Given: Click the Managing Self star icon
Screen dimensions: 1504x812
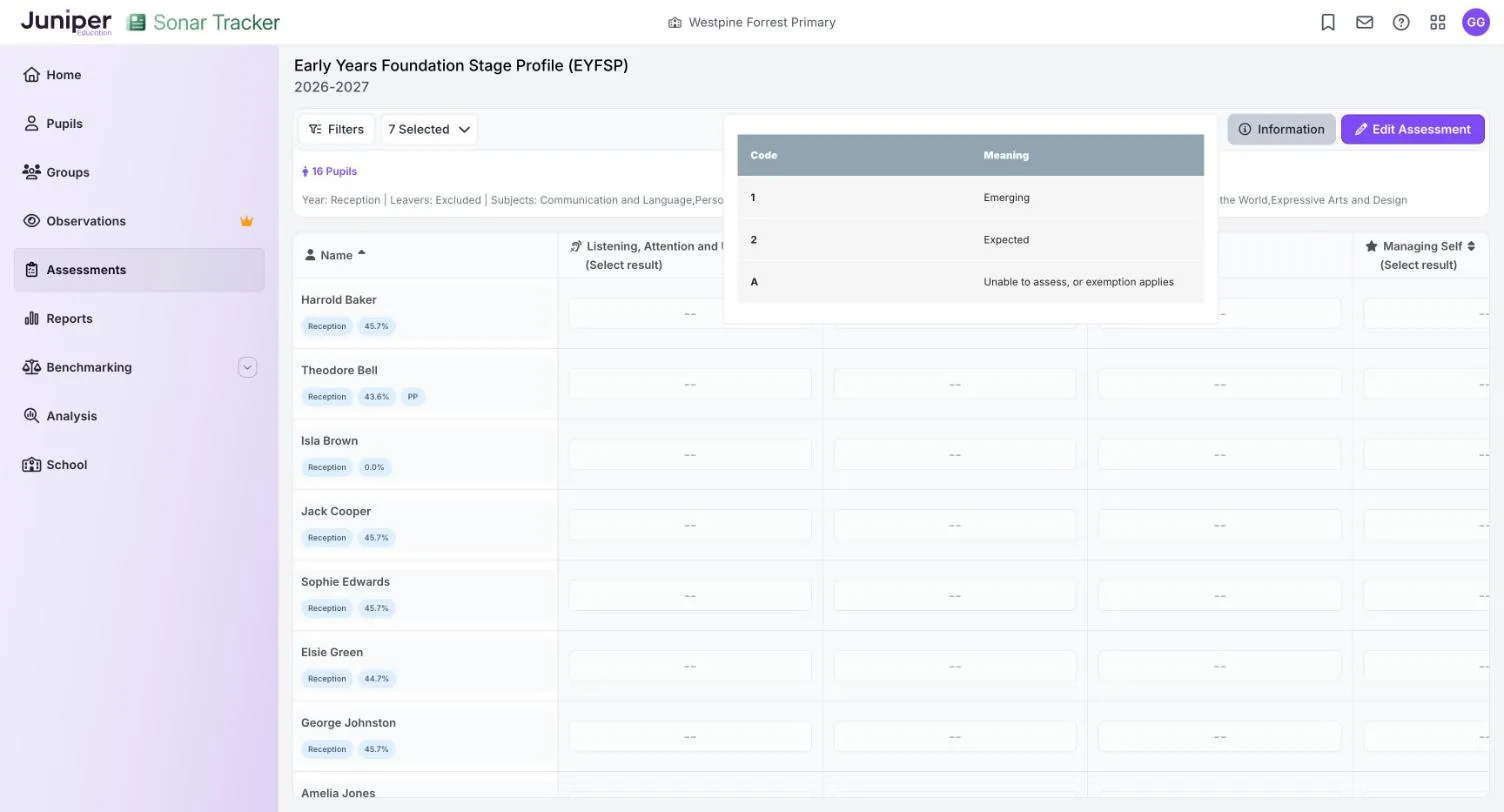Looking at the screenshot, I should pos(1371,246).
